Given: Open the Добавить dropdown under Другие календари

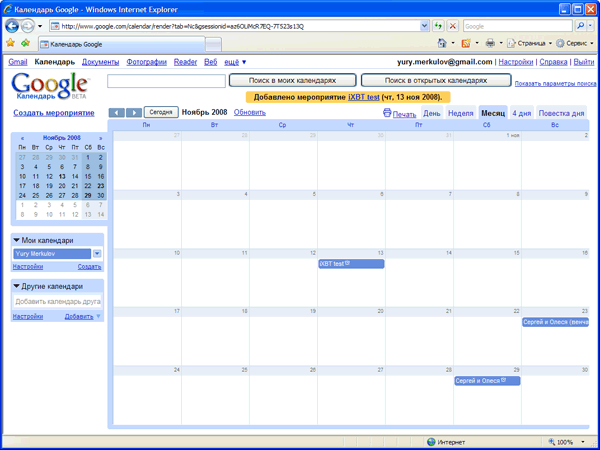Looking at the screenshot, I should tap(82, 316).
